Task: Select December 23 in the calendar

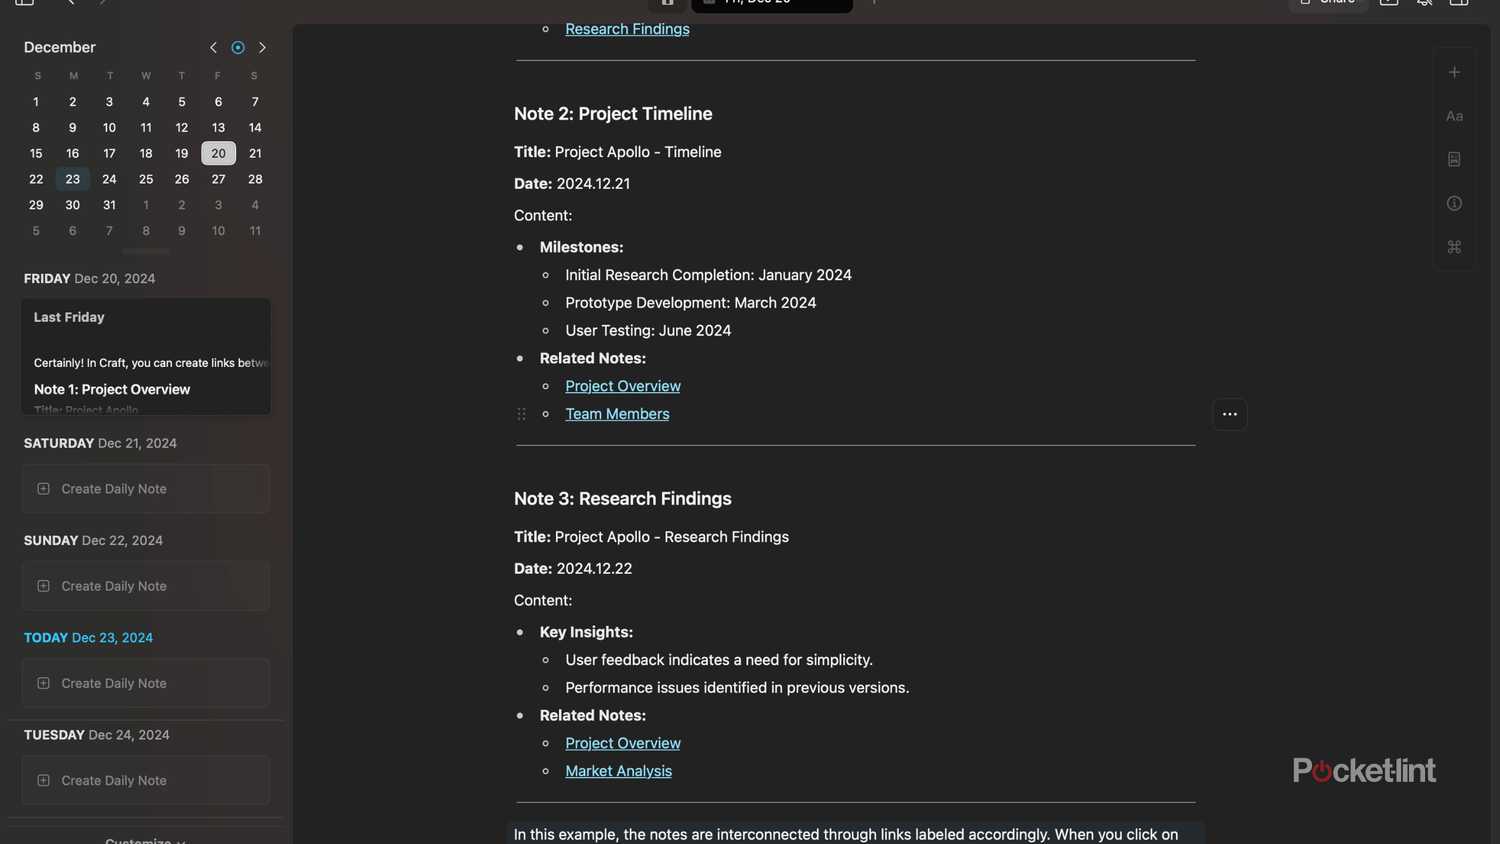Action: point(73,179)
